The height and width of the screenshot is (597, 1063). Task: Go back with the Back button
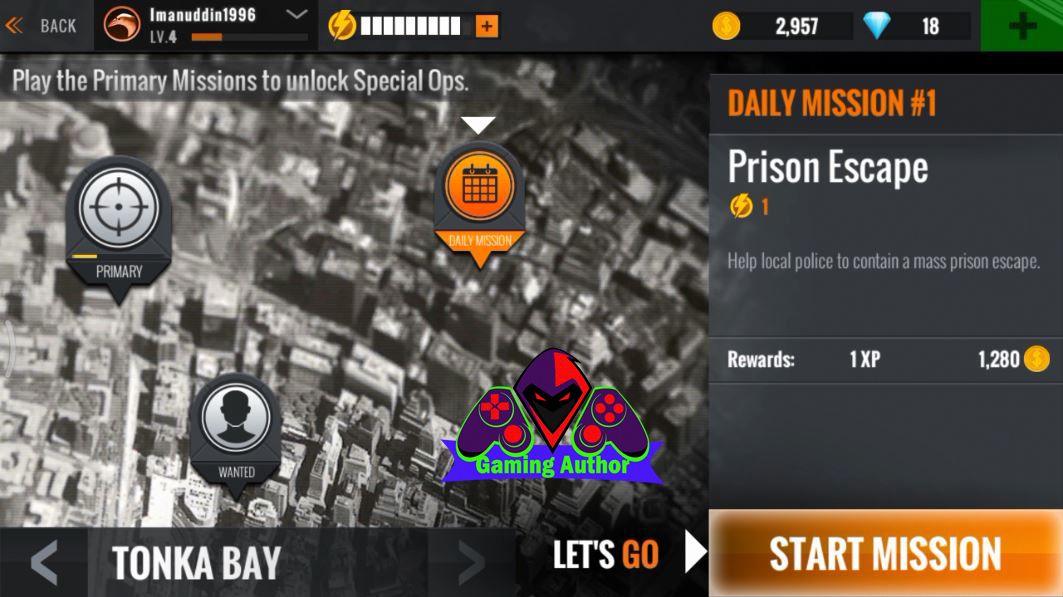pos(41,26)
